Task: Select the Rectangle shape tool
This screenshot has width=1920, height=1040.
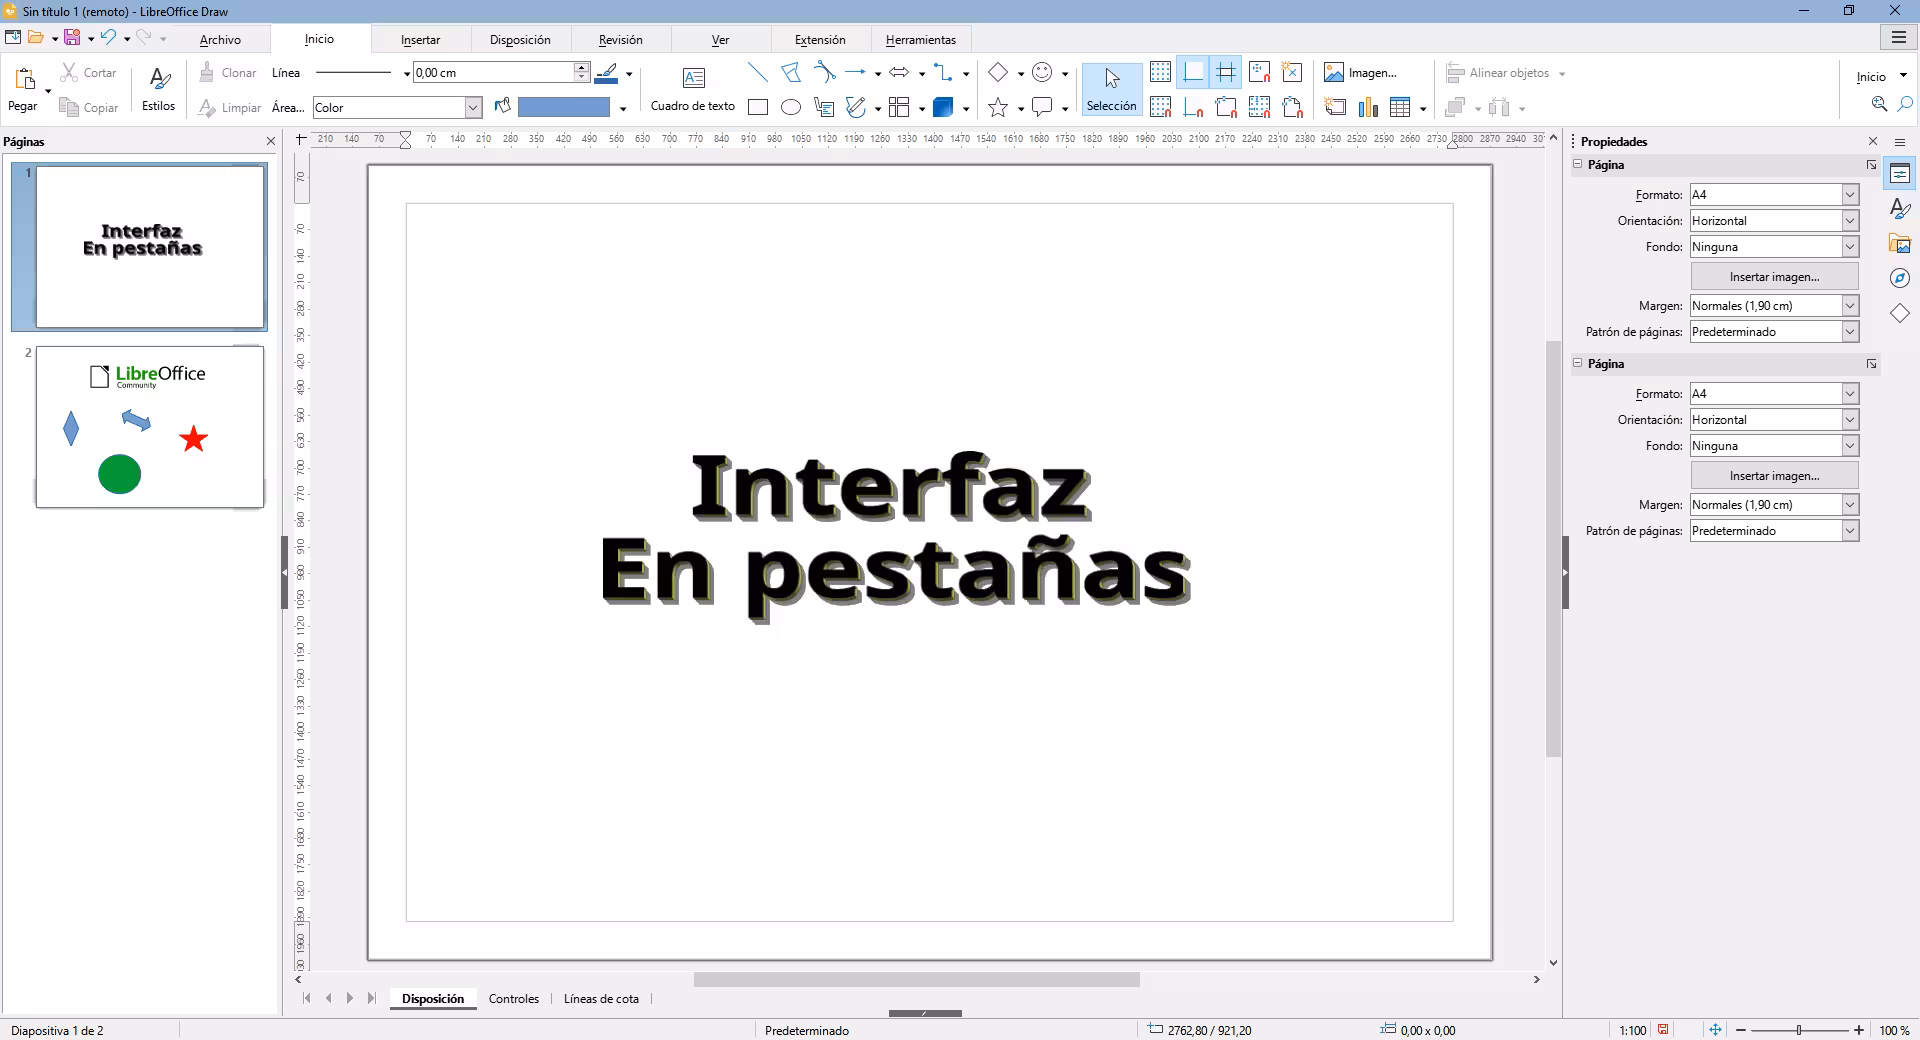Action: pyautogui.click(x=758, y=108)
